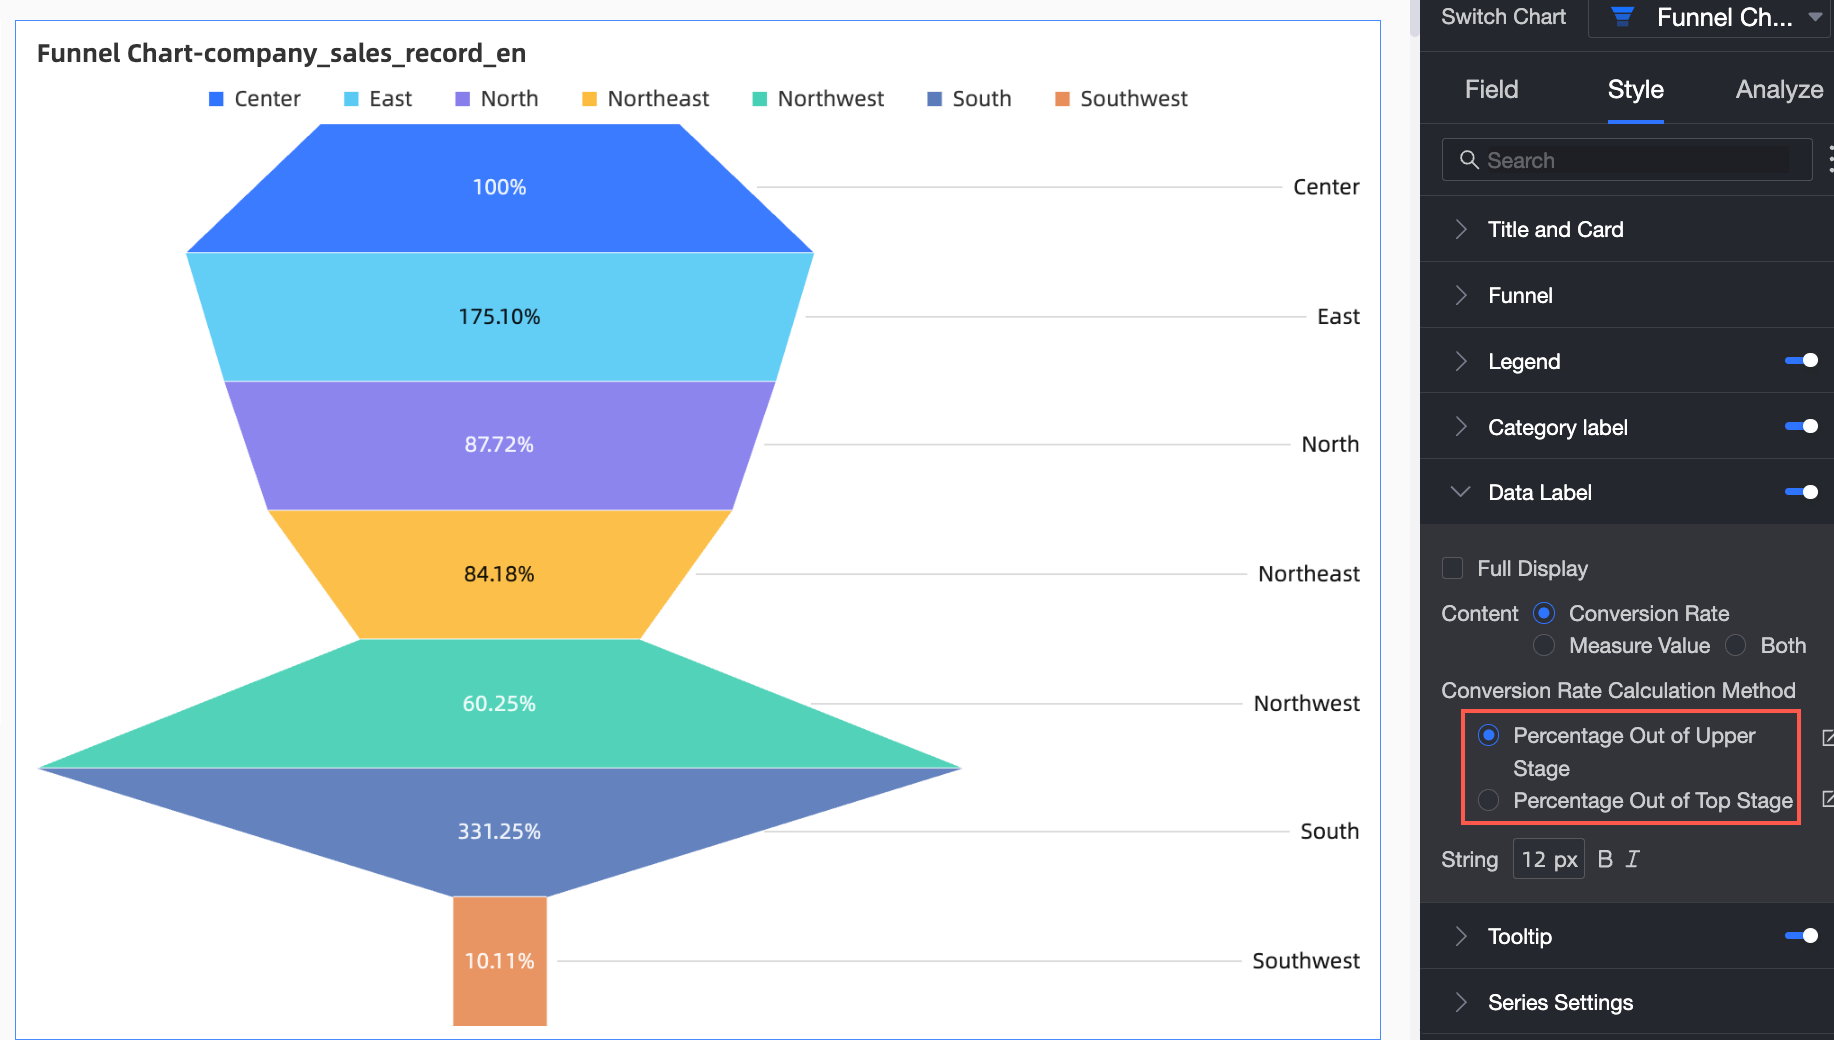Toggle the Northeast legend entry
1834x1040 pixels.
pos(646,99)
